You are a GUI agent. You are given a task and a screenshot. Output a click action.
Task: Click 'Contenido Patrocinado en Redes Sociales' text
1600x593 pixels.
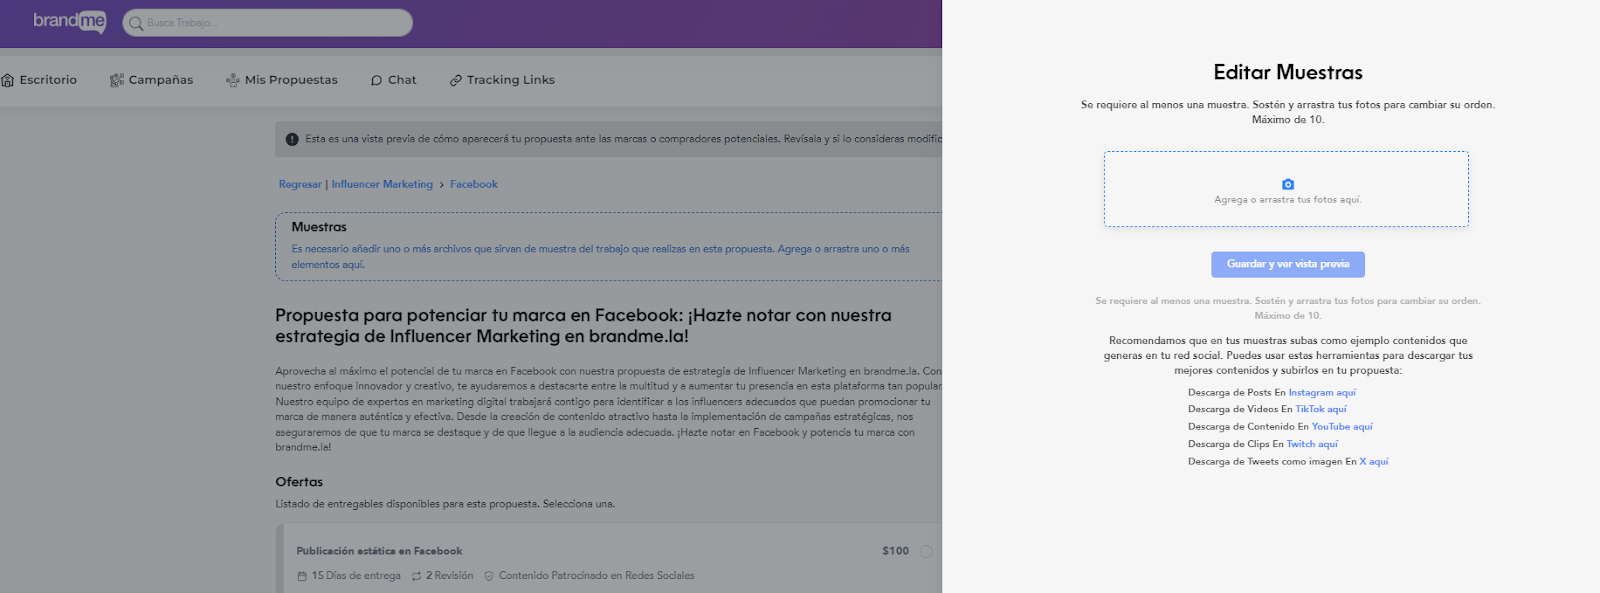click(x=596, y=576)
